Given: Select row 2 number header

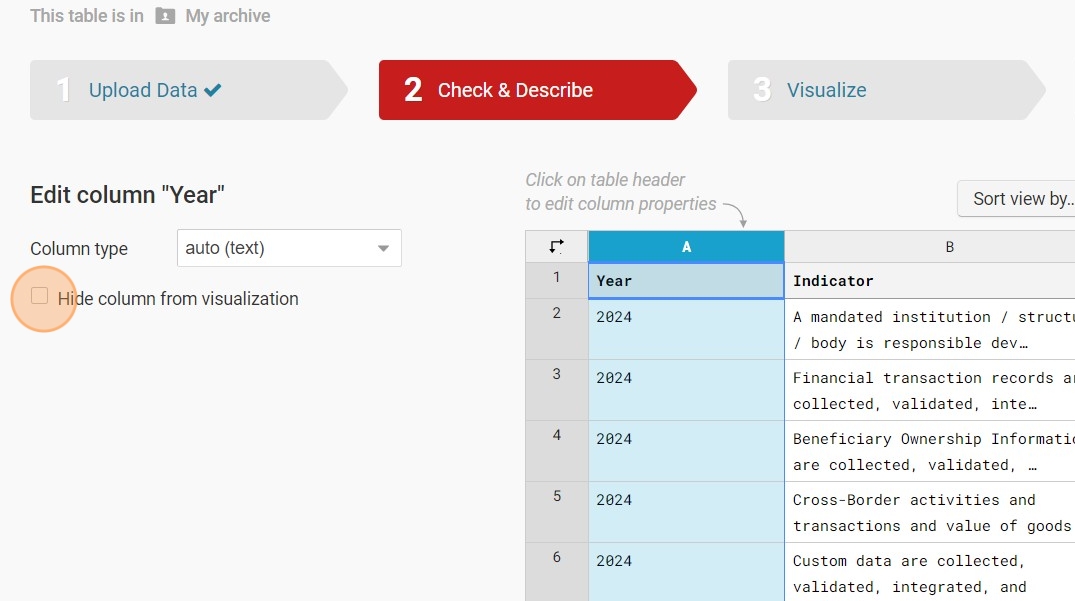Looking at the screenshot, I should tap(557, 314).
